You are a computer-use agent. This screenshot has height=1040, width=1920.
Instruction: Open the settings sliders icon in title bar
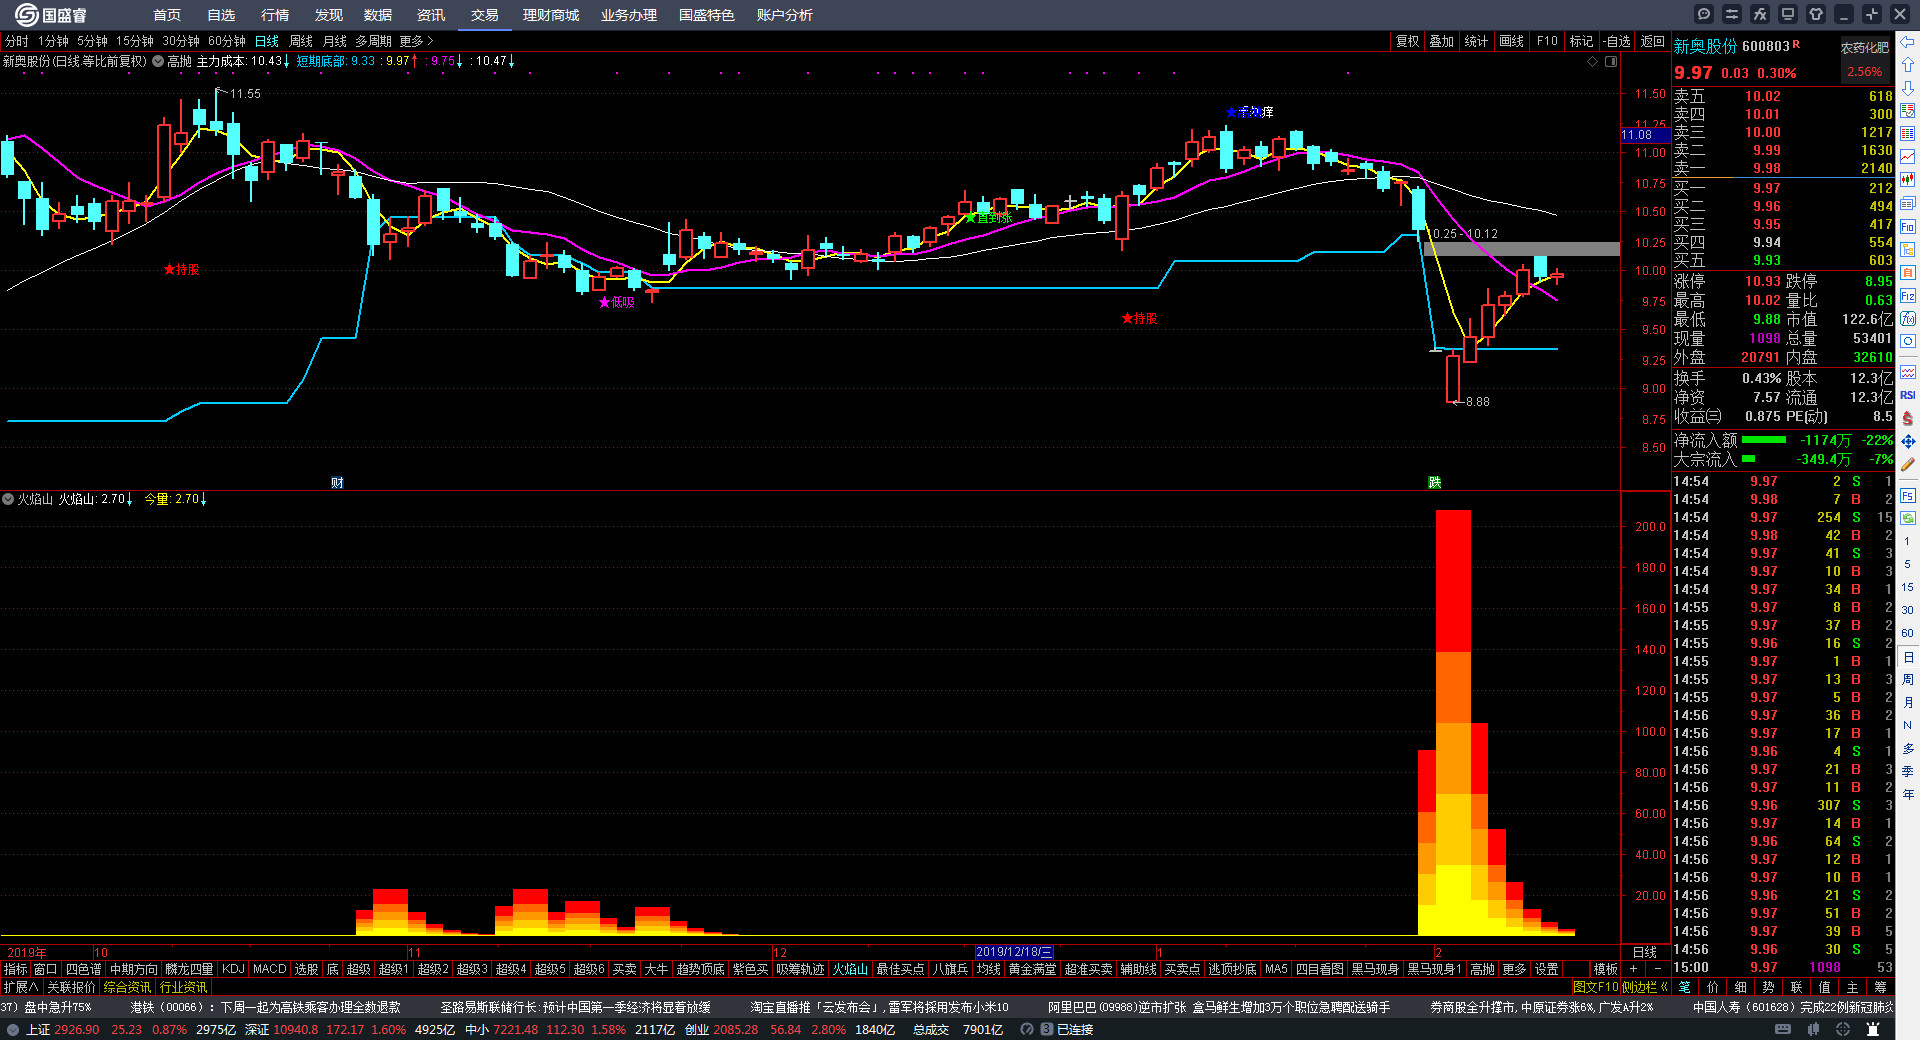click(x=1732, y=14)
